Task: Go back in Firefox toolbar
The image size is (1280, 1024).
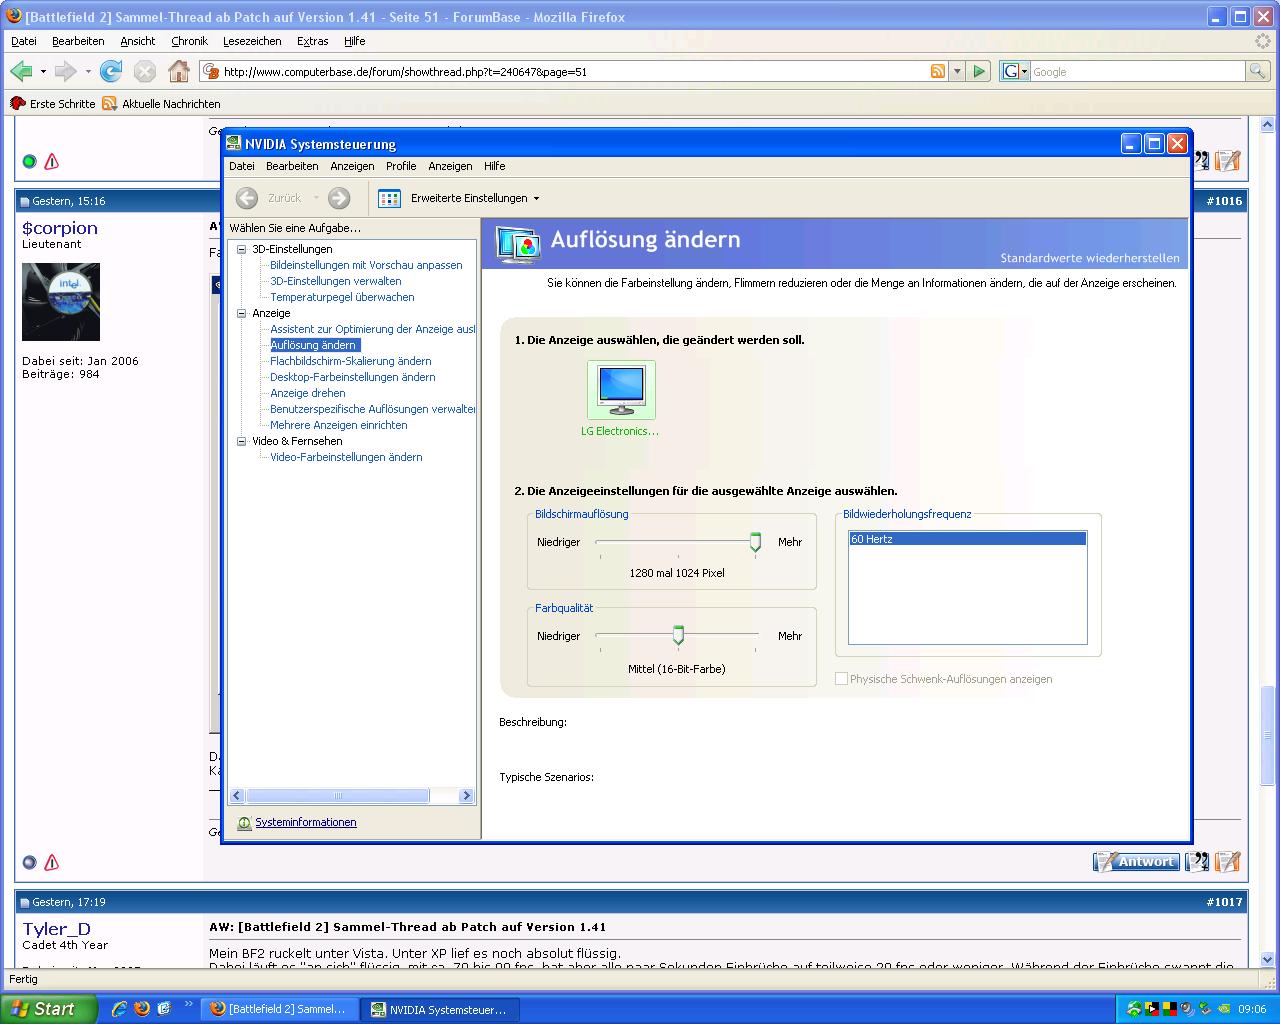Action: [21, 71]
